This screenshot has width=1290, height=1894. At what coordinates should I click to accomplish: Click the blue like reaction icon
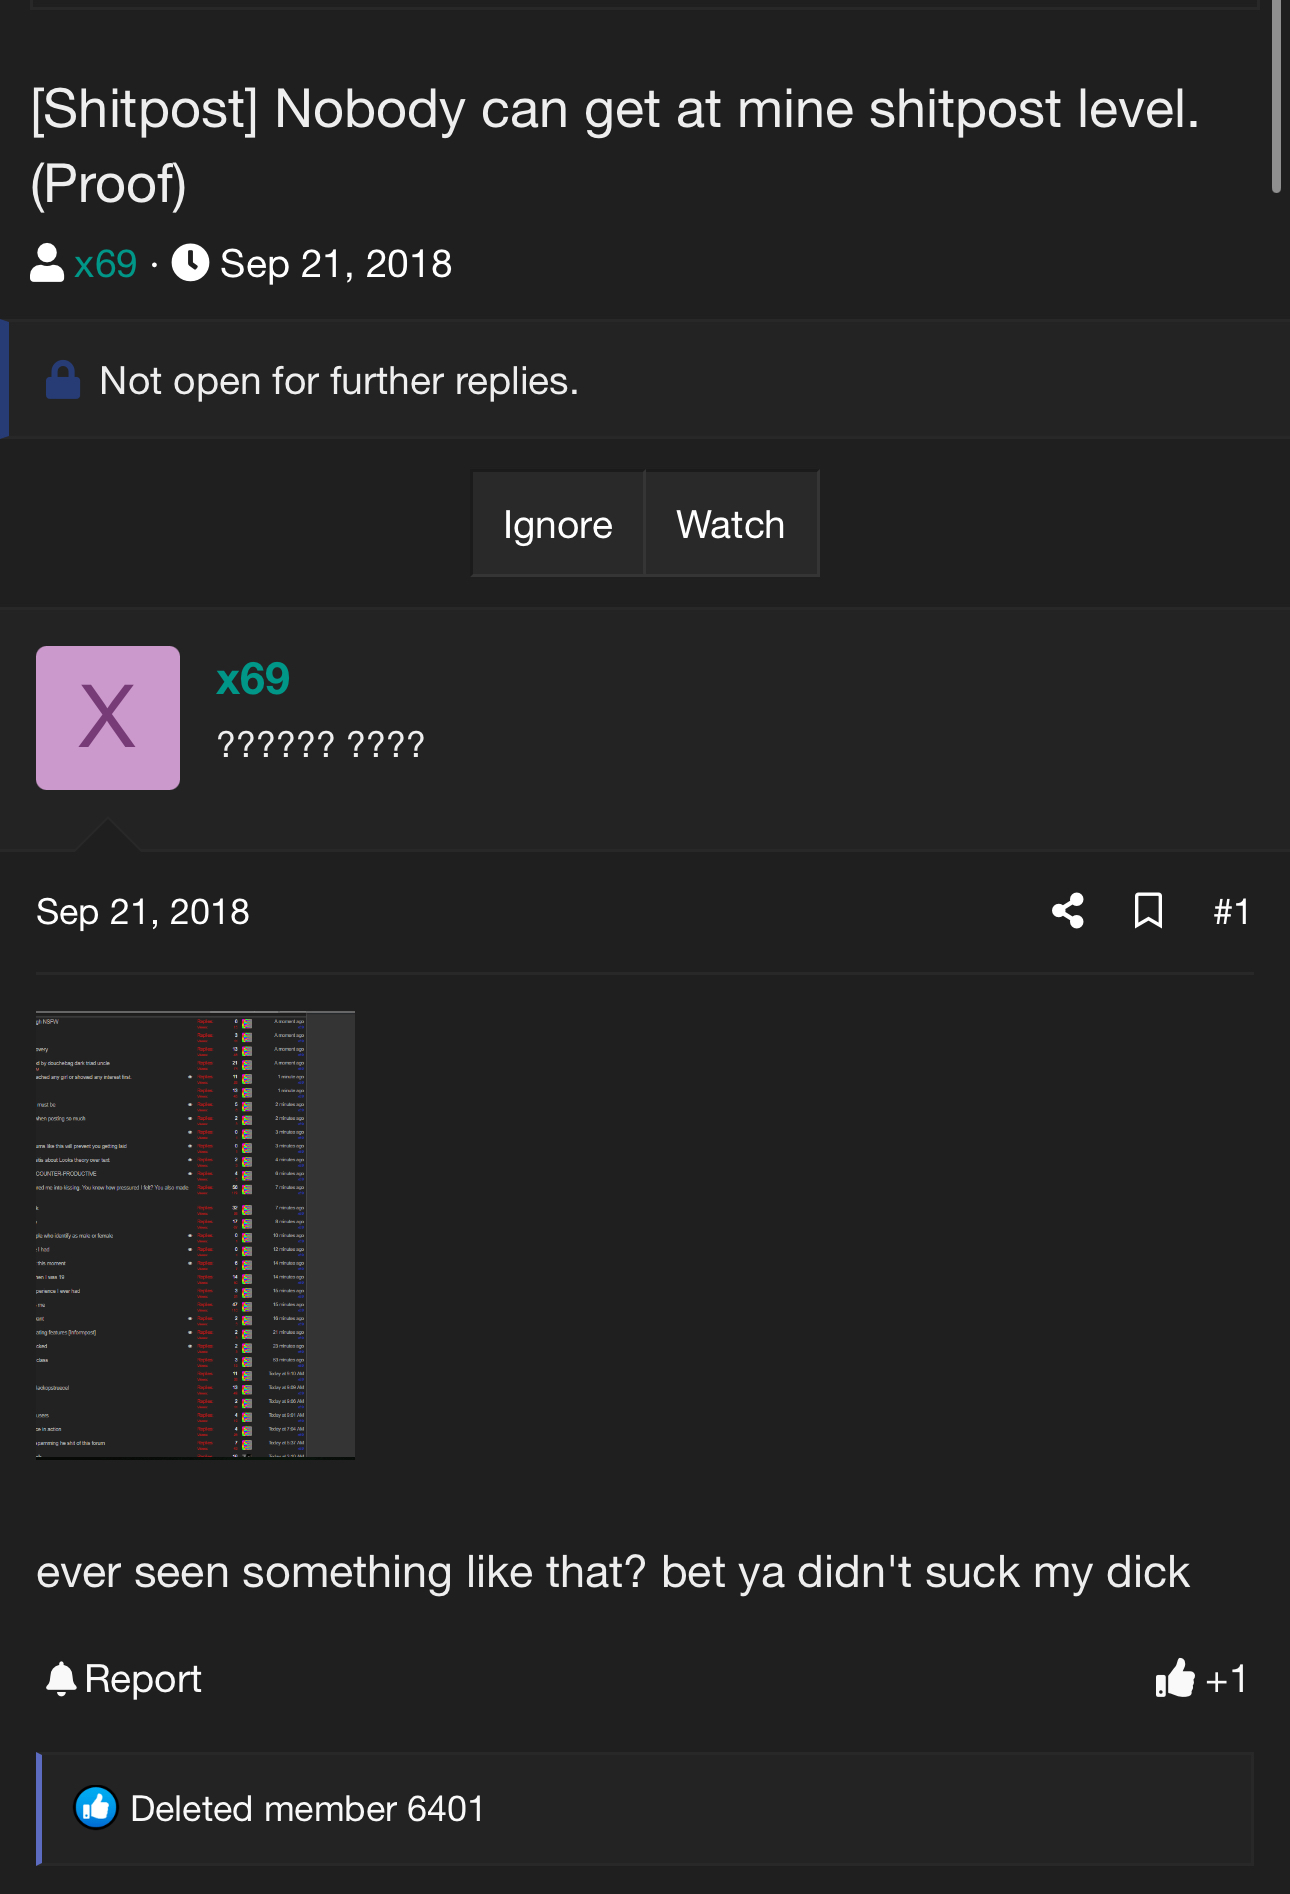(96, 1808)
